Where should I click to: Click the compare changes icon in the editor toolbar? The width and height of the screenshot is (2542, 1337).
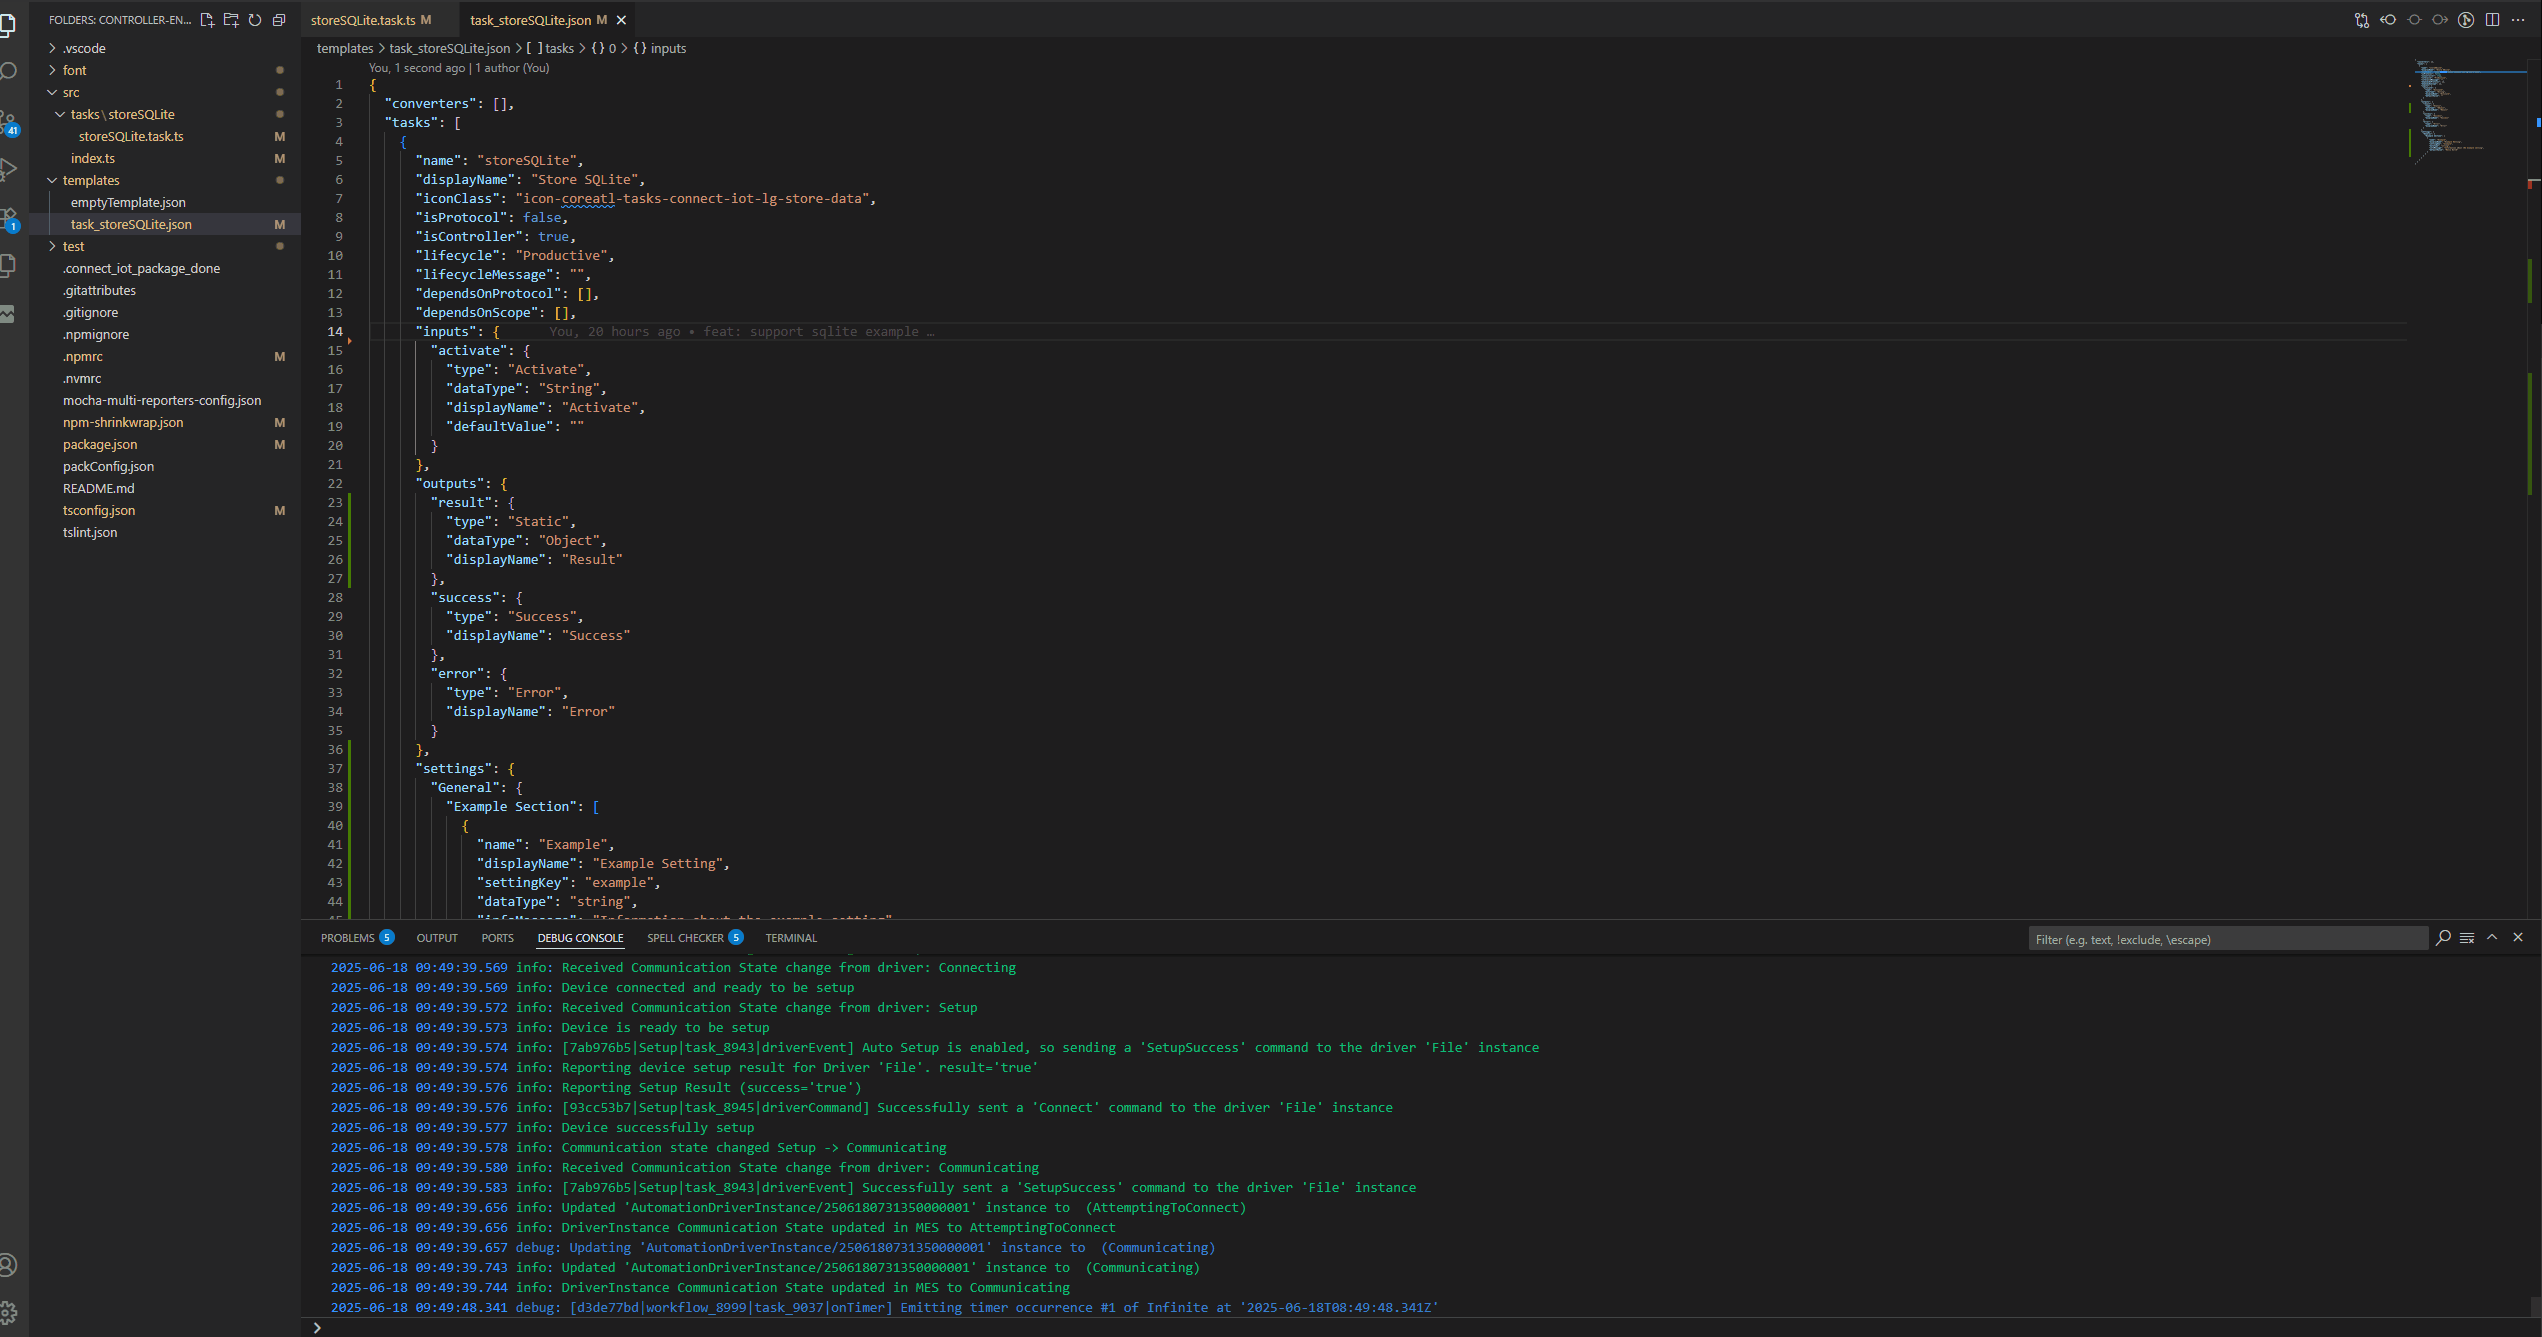point(2362,20)
